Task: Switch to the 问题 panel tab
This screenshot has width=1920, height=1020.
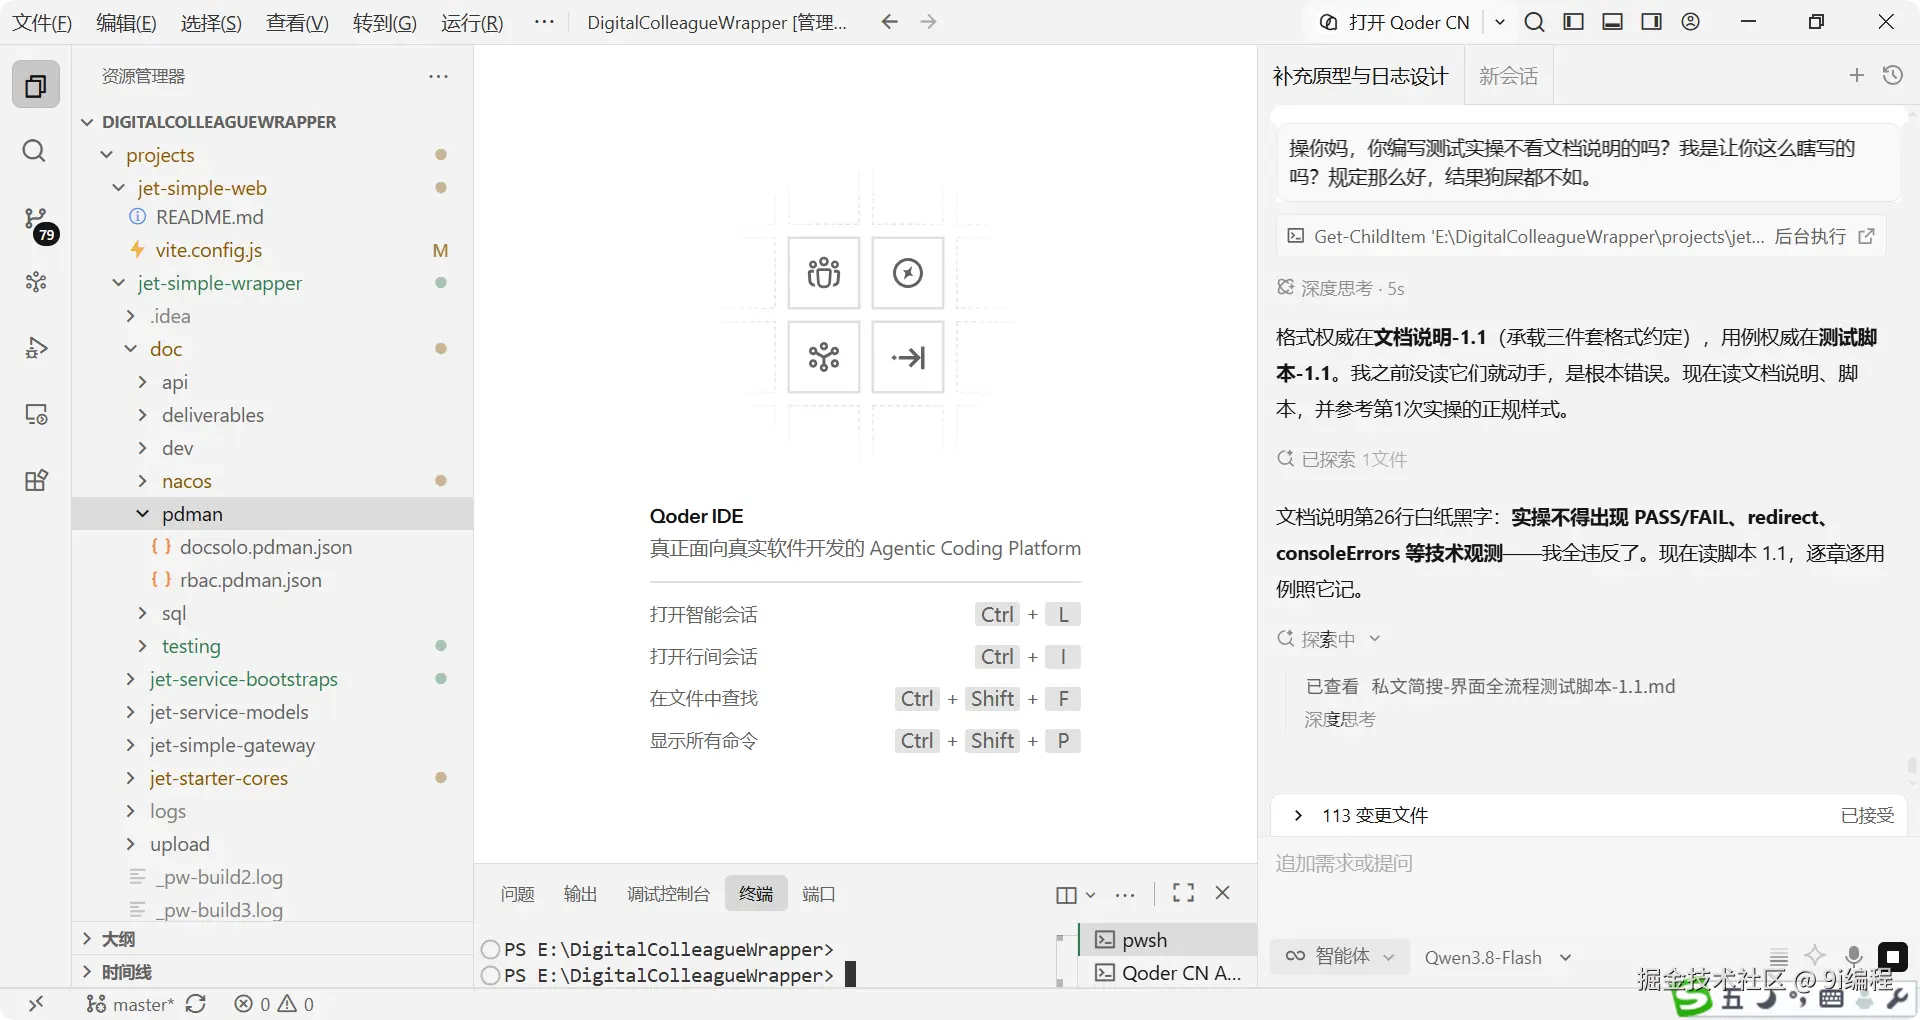Action: coord(518,893)
